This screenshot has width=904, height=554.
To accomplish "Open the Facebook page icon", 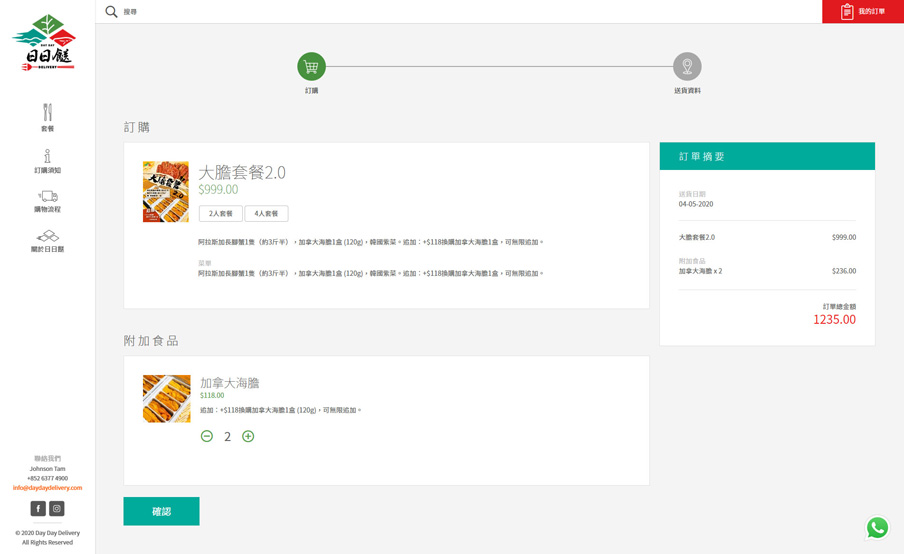I will 38,509.
